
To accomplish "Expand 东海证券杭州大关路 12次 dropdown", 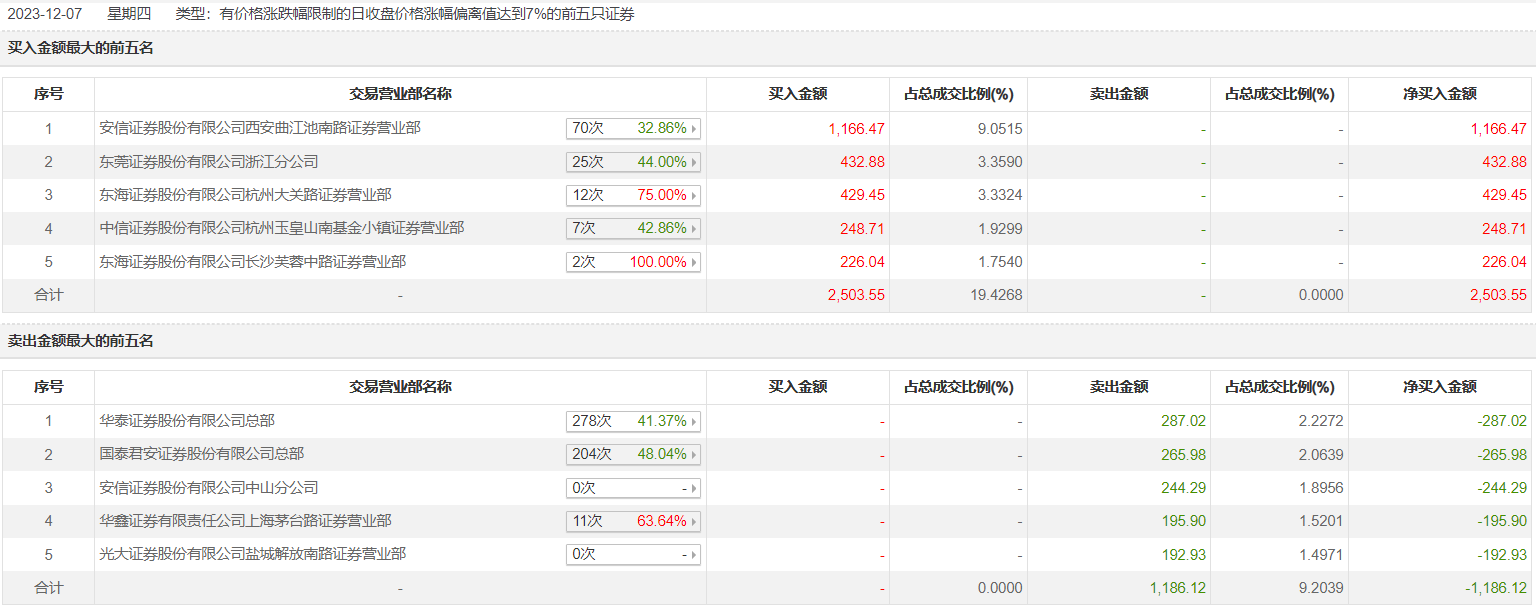I will tap(633, 195).
